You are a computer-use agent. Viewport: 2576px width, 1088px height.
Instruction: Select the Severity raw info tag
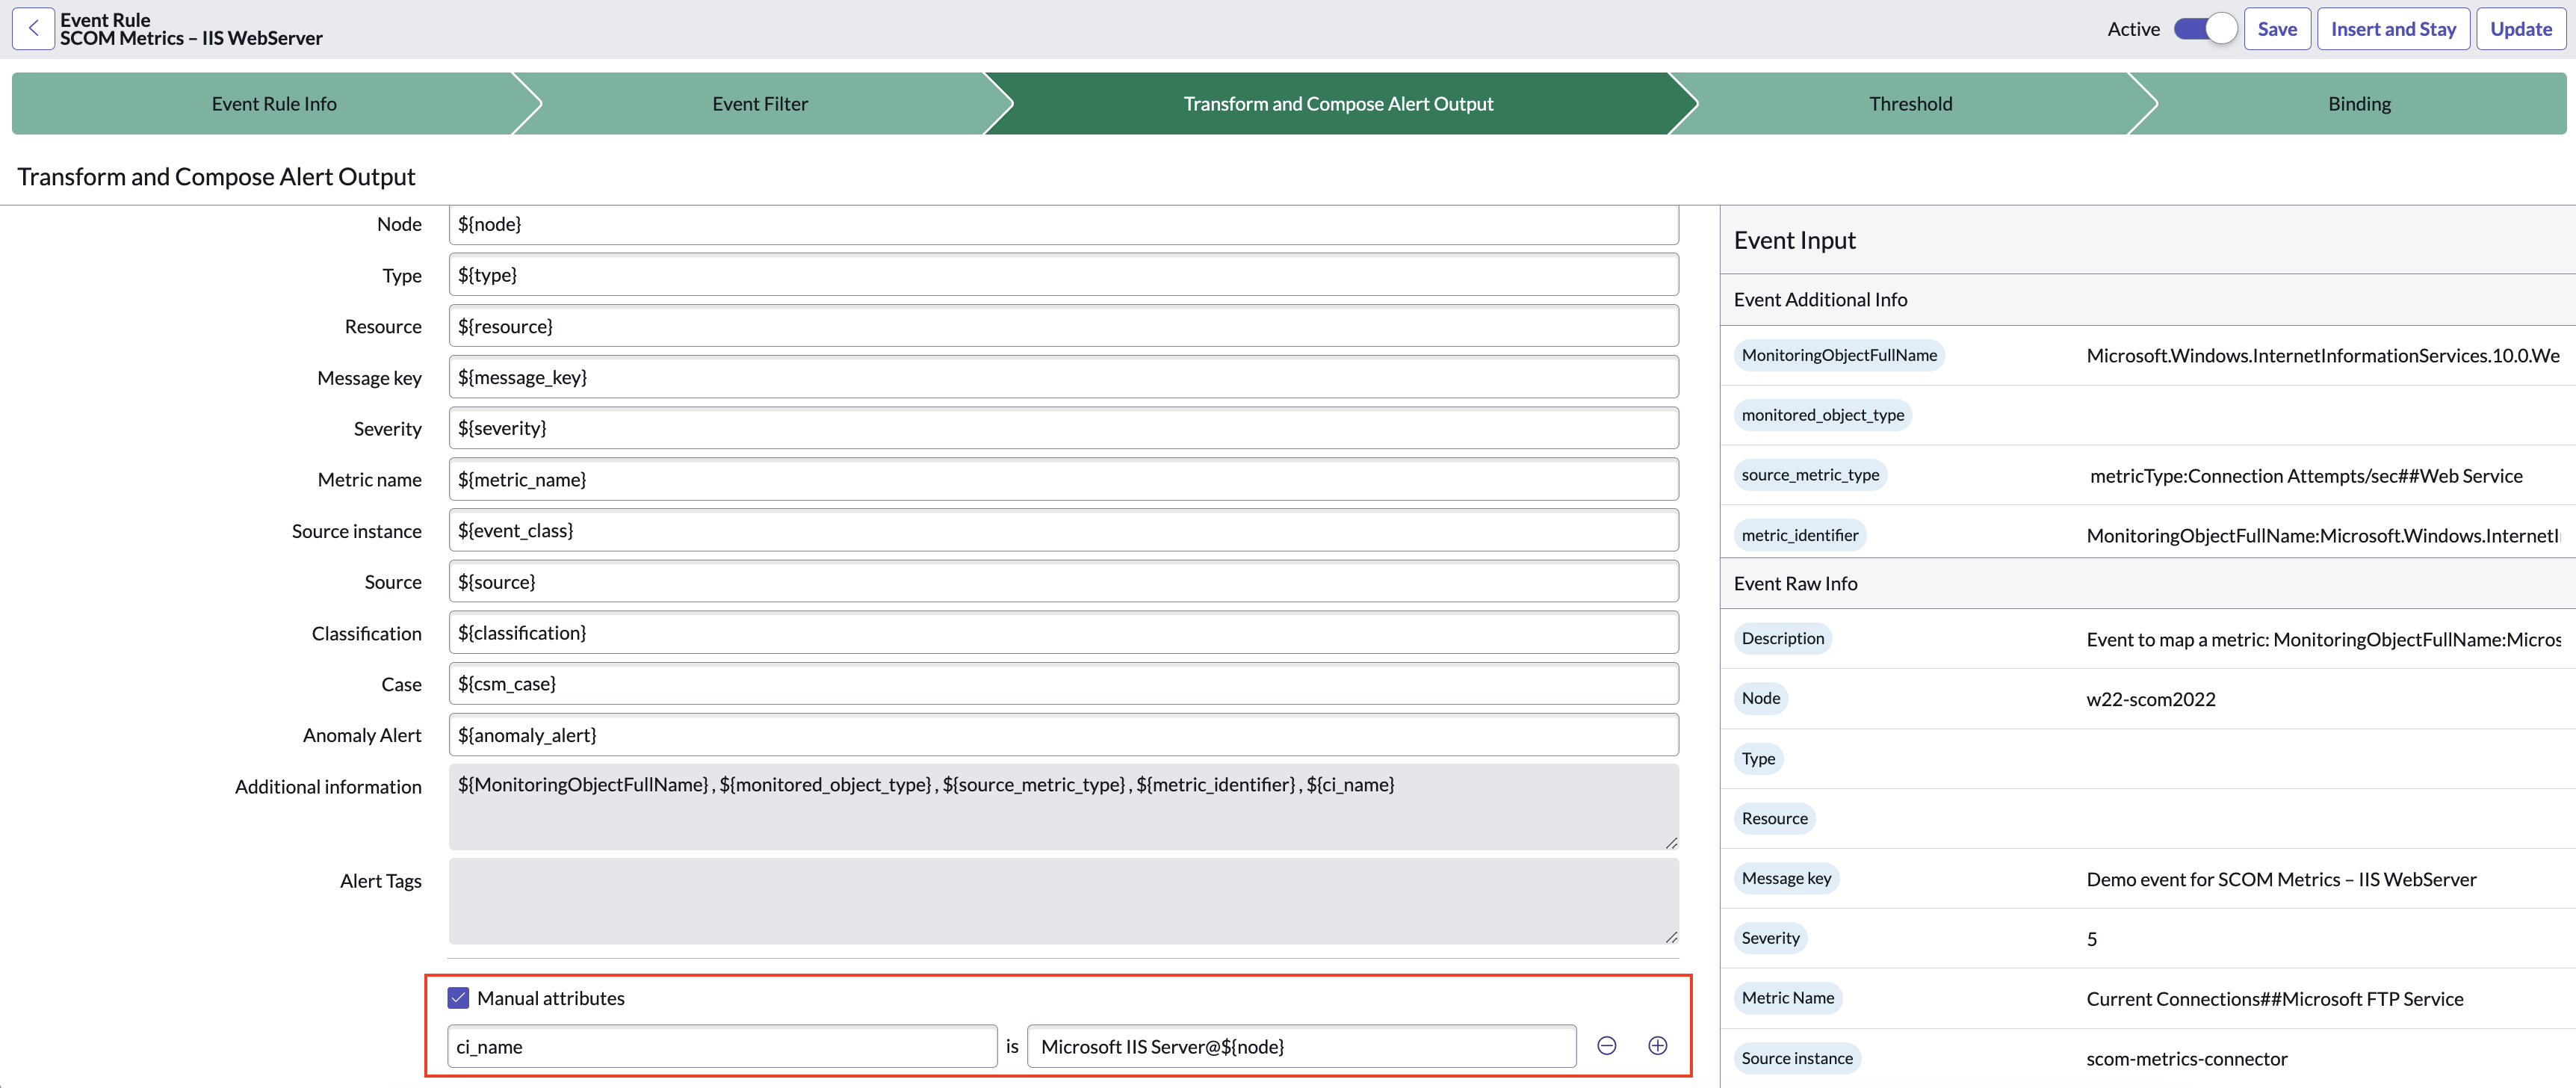click(1771, 938)
